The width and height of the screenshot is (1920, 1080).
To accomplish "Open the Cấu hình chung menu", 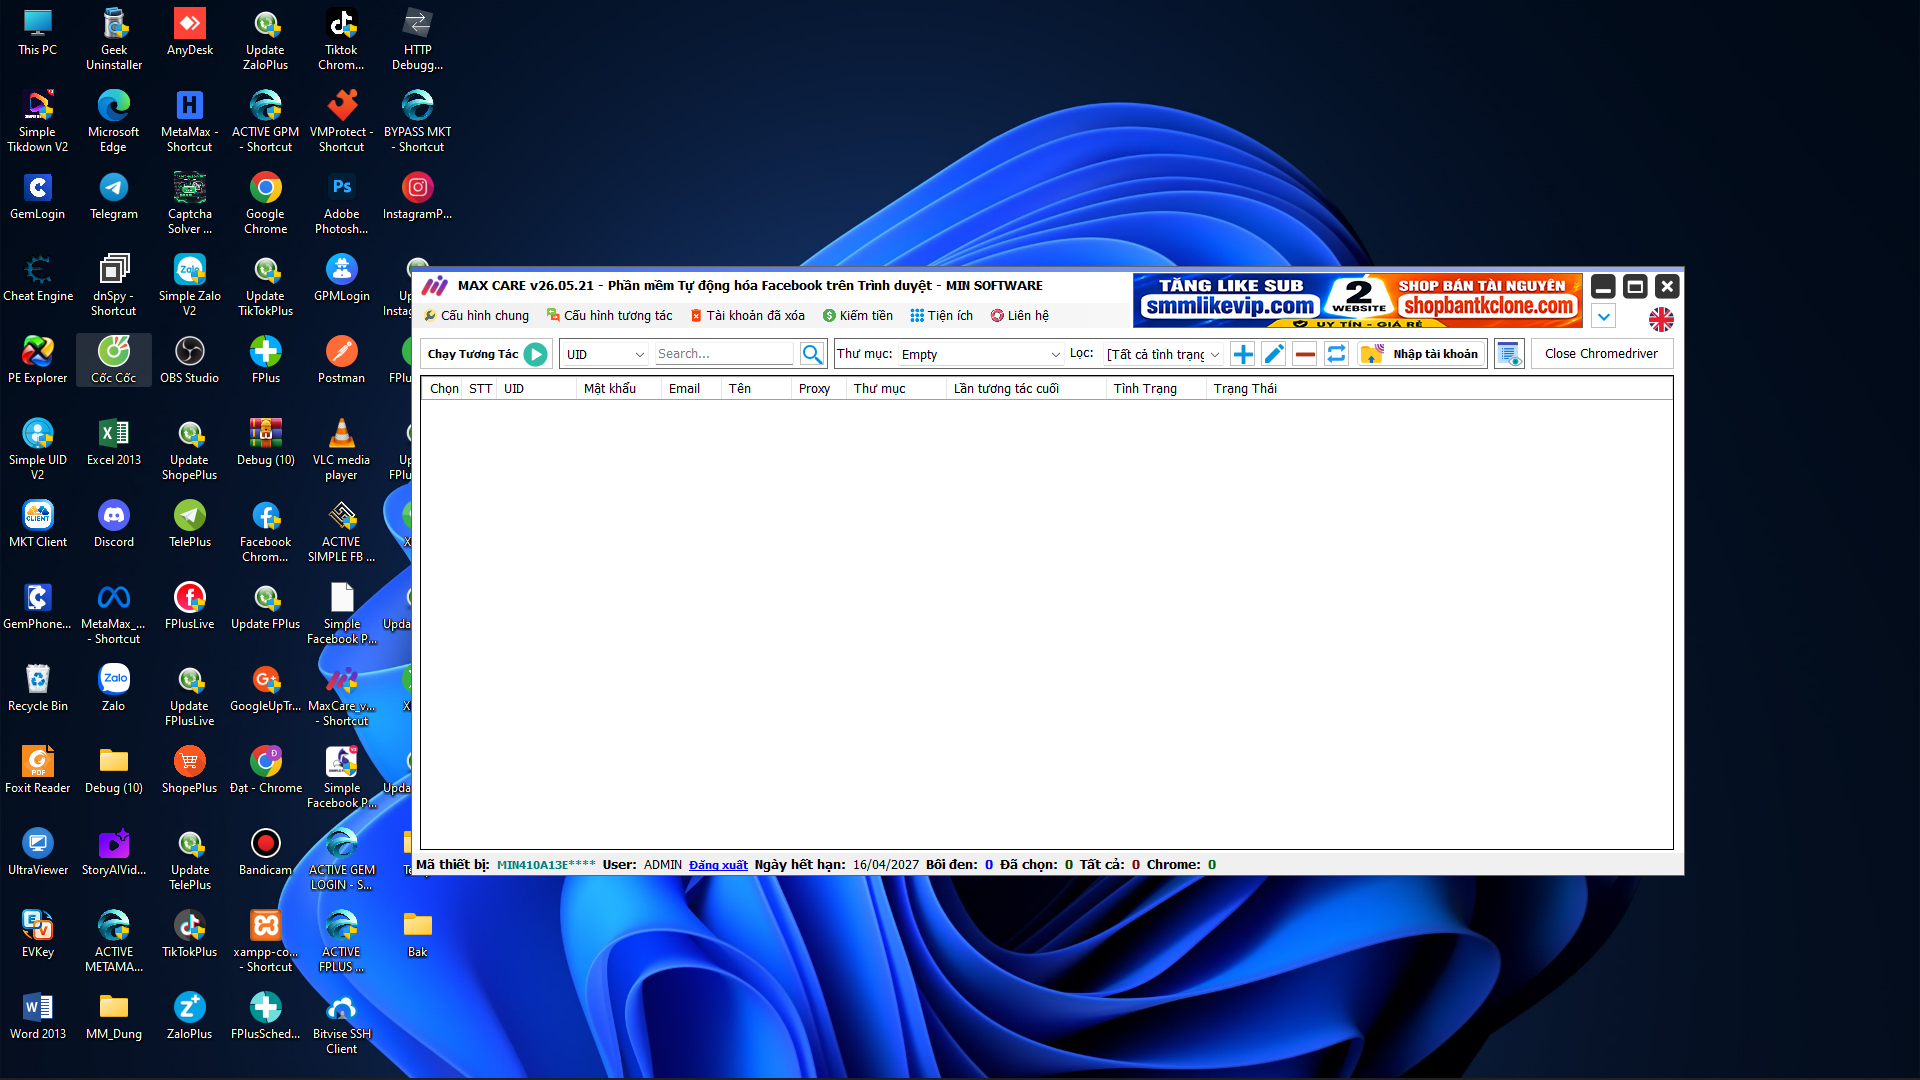I will [477, 316].
